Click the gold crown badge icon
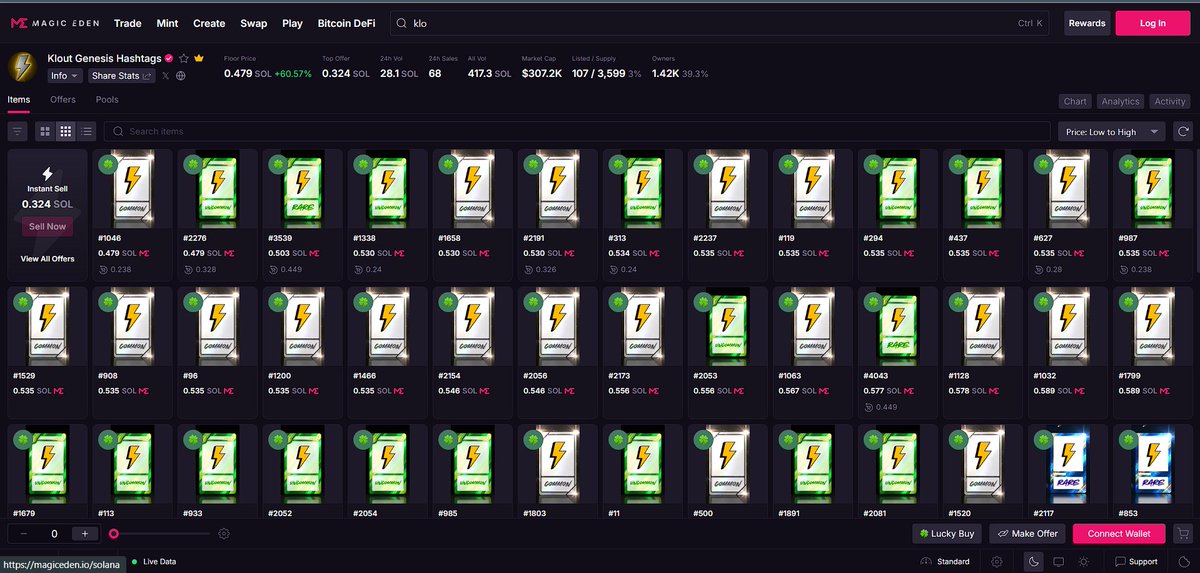The image size is (1200, 573). coord(199,58)
